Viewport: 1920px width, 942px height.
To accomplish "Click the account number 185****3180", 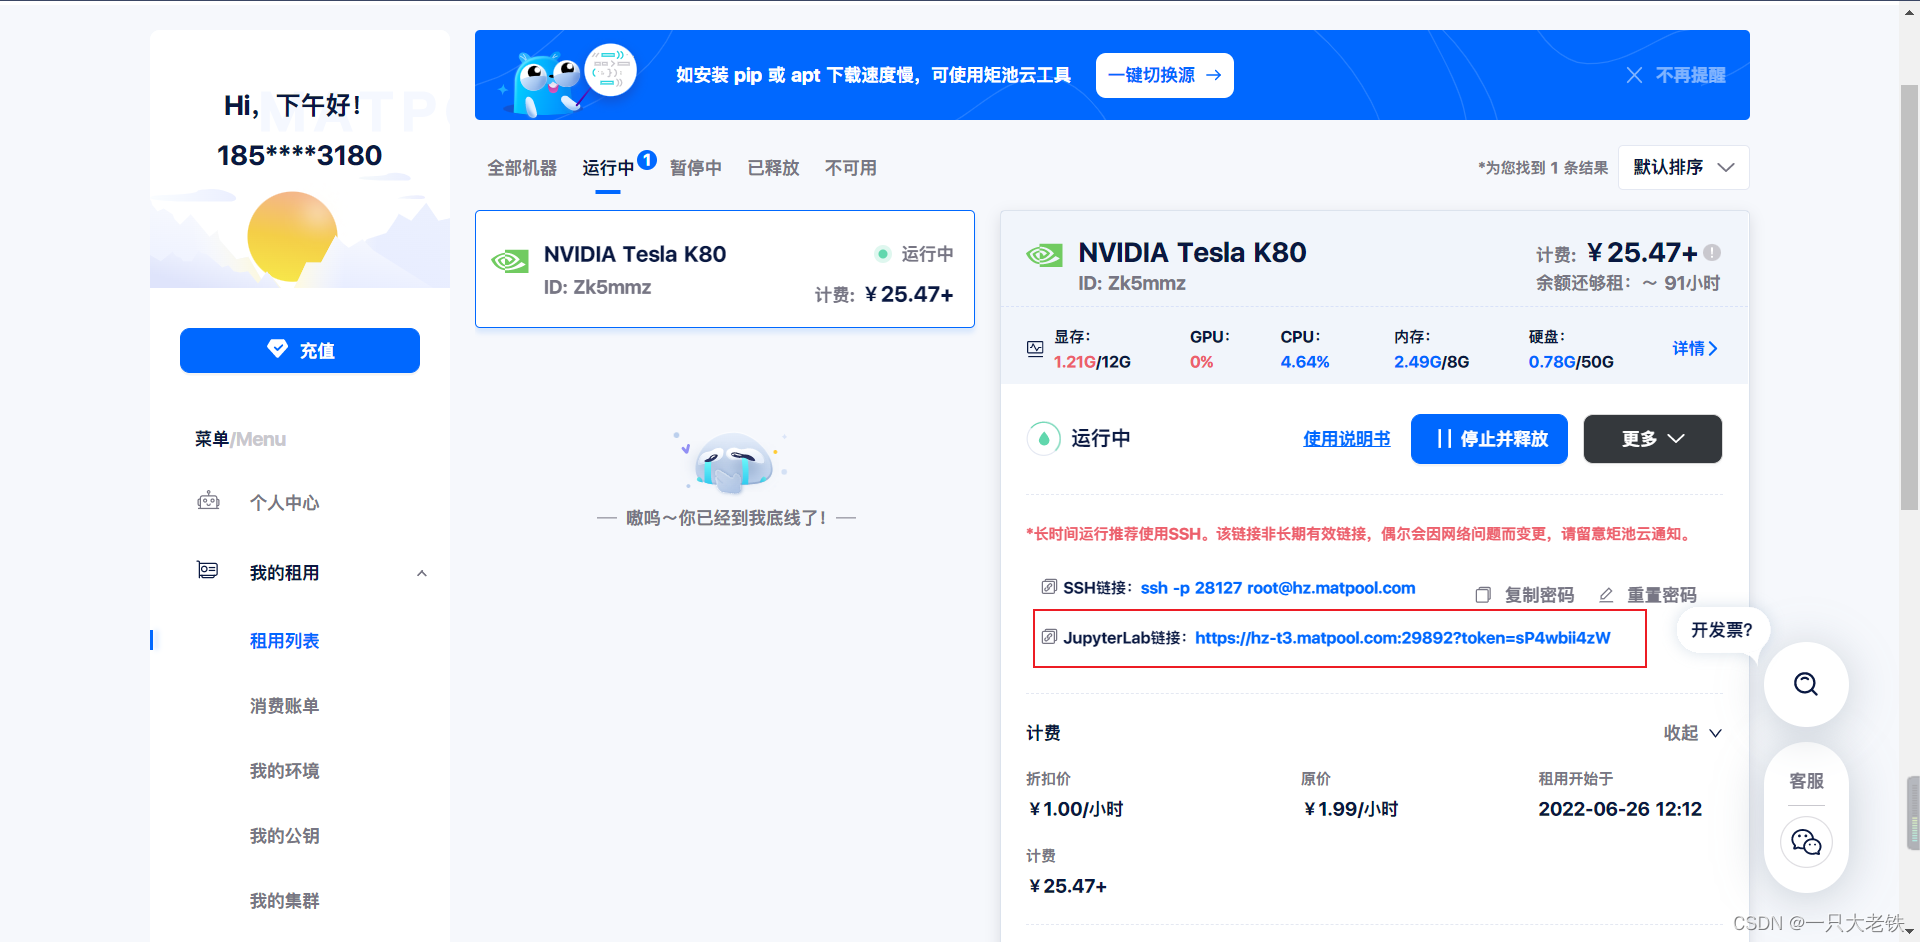I will click(299, 156).
